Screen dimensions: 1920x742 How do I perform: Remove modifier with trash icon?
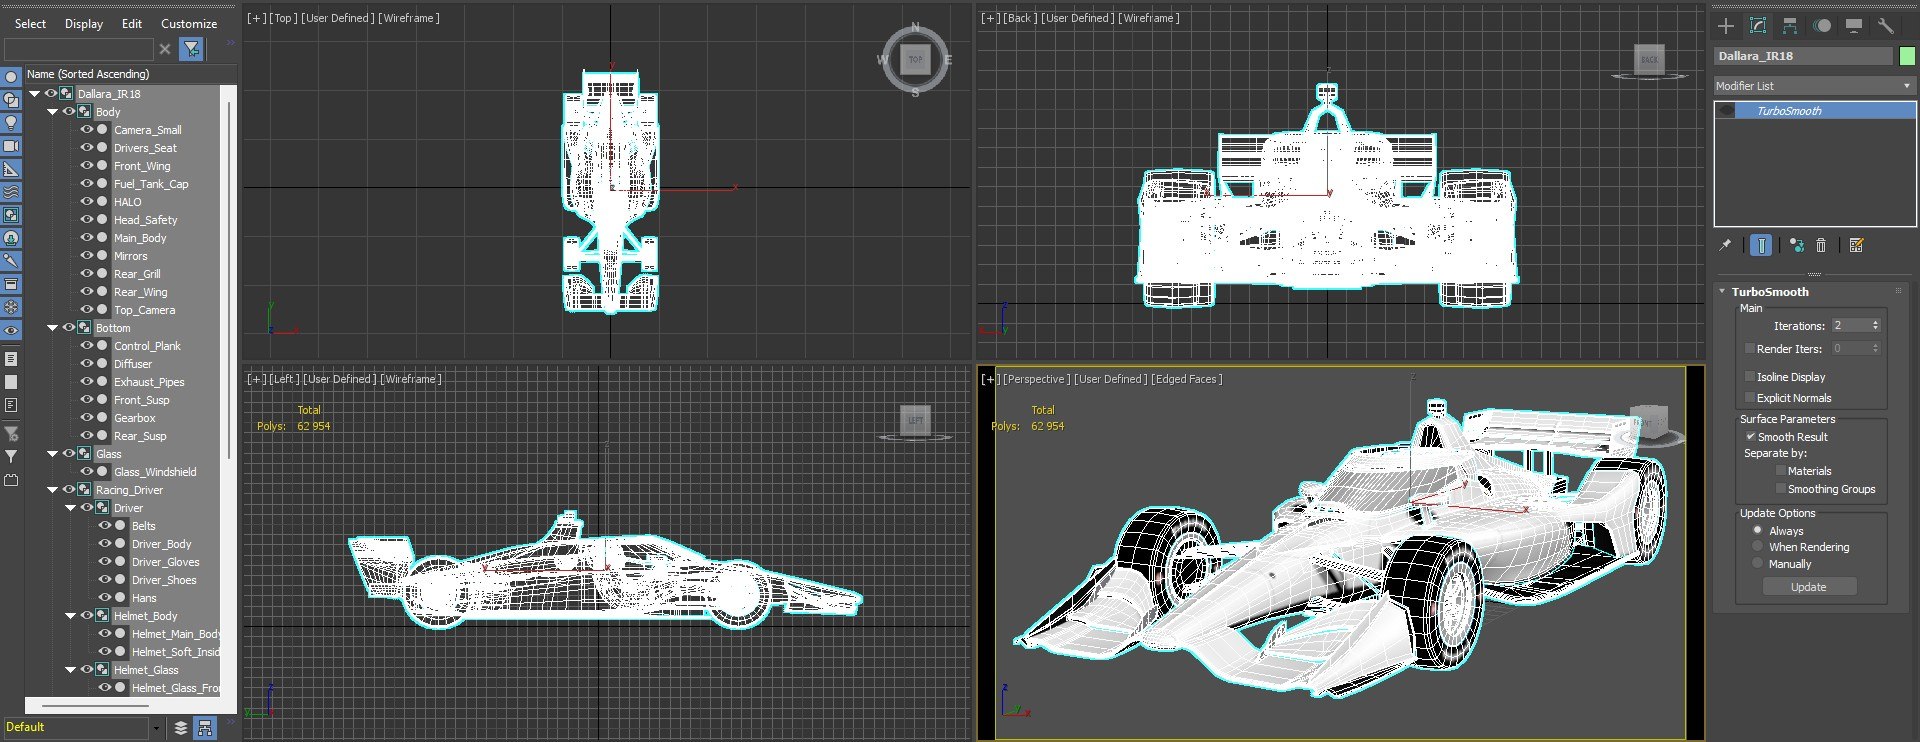click(x=1821, y=245)
